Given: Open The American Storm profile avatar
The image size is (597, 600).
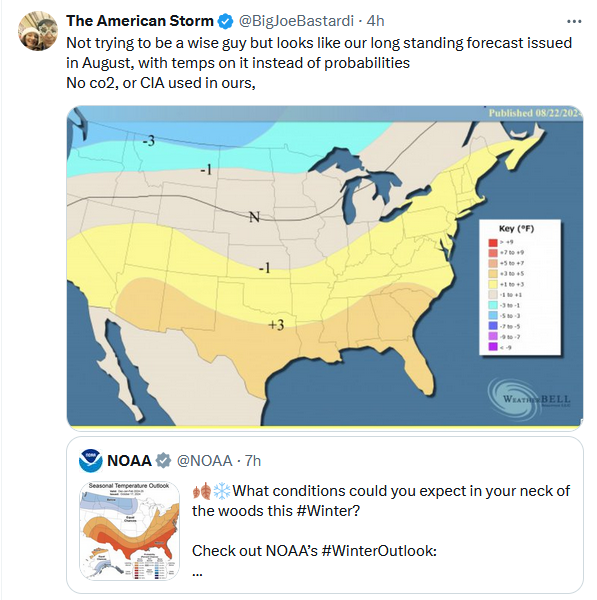Looking at the screenshot, I should coord(38,31).
